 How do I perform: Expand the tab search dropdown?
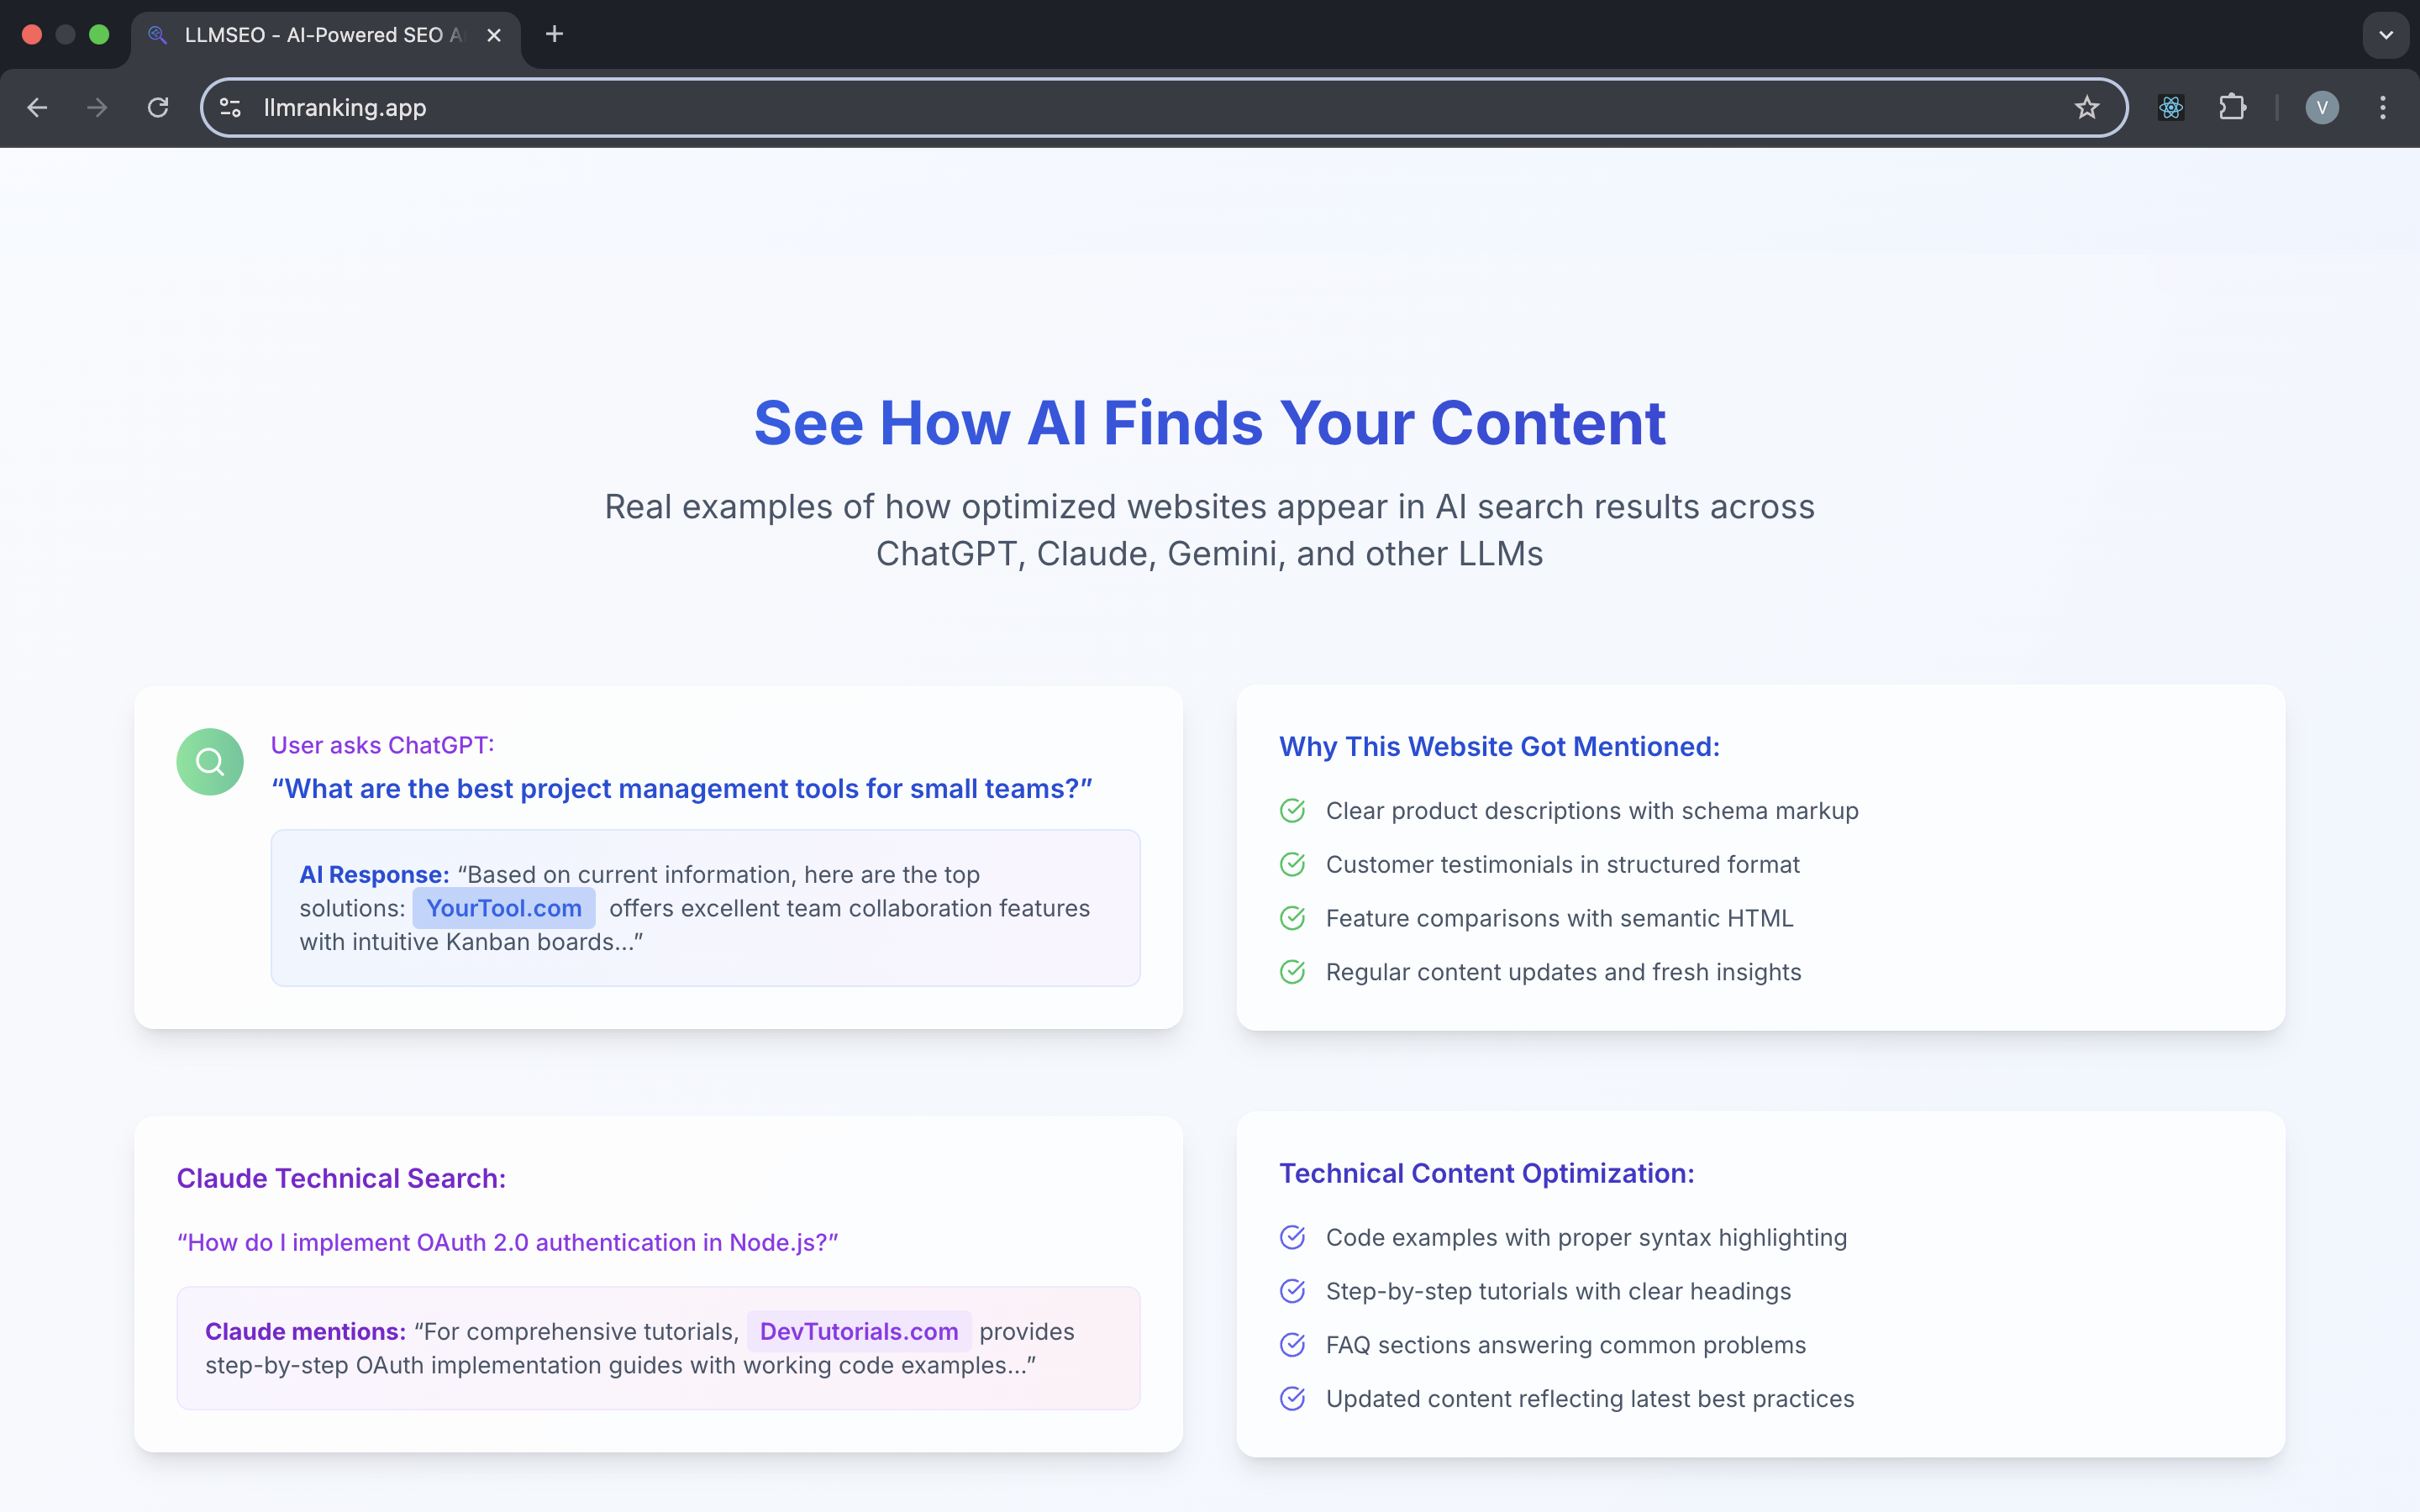coord(2386,35)
